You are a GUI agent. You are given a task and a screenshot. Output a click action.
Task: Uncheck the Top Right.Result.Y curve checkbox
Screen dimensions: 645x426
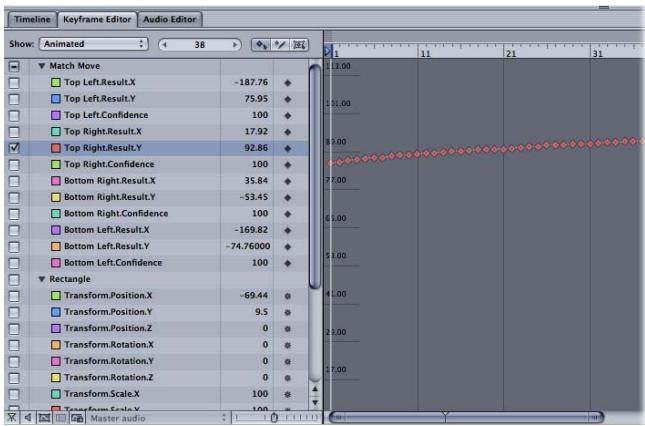[14, 148]
